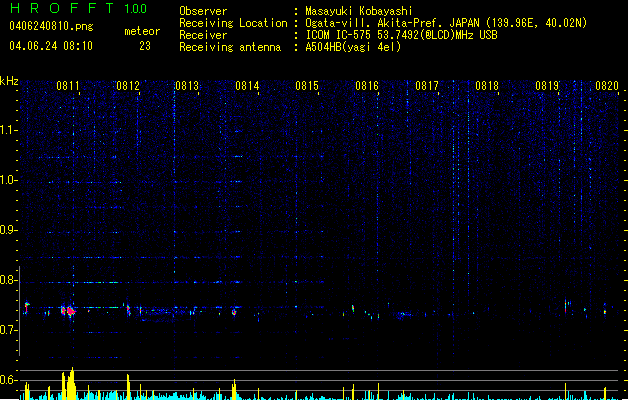Select receiver text ICOM IC-575 53.7492 MHz USB
The width and height of the screenshot is (629, 400).
tap(402, 35)
